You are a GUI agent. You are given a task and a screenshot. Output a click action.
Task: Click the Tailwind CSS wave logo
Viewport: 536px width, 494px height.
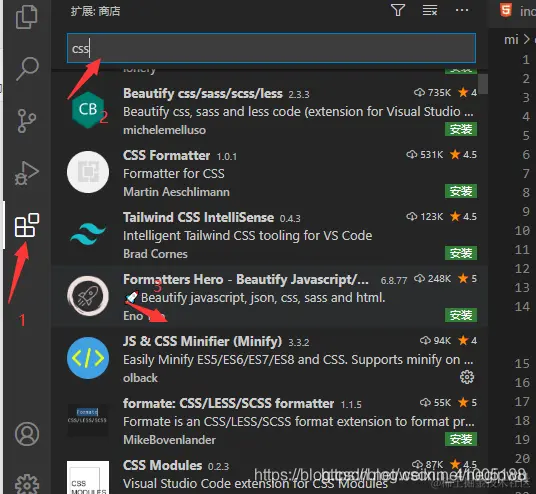pos(88,234)
